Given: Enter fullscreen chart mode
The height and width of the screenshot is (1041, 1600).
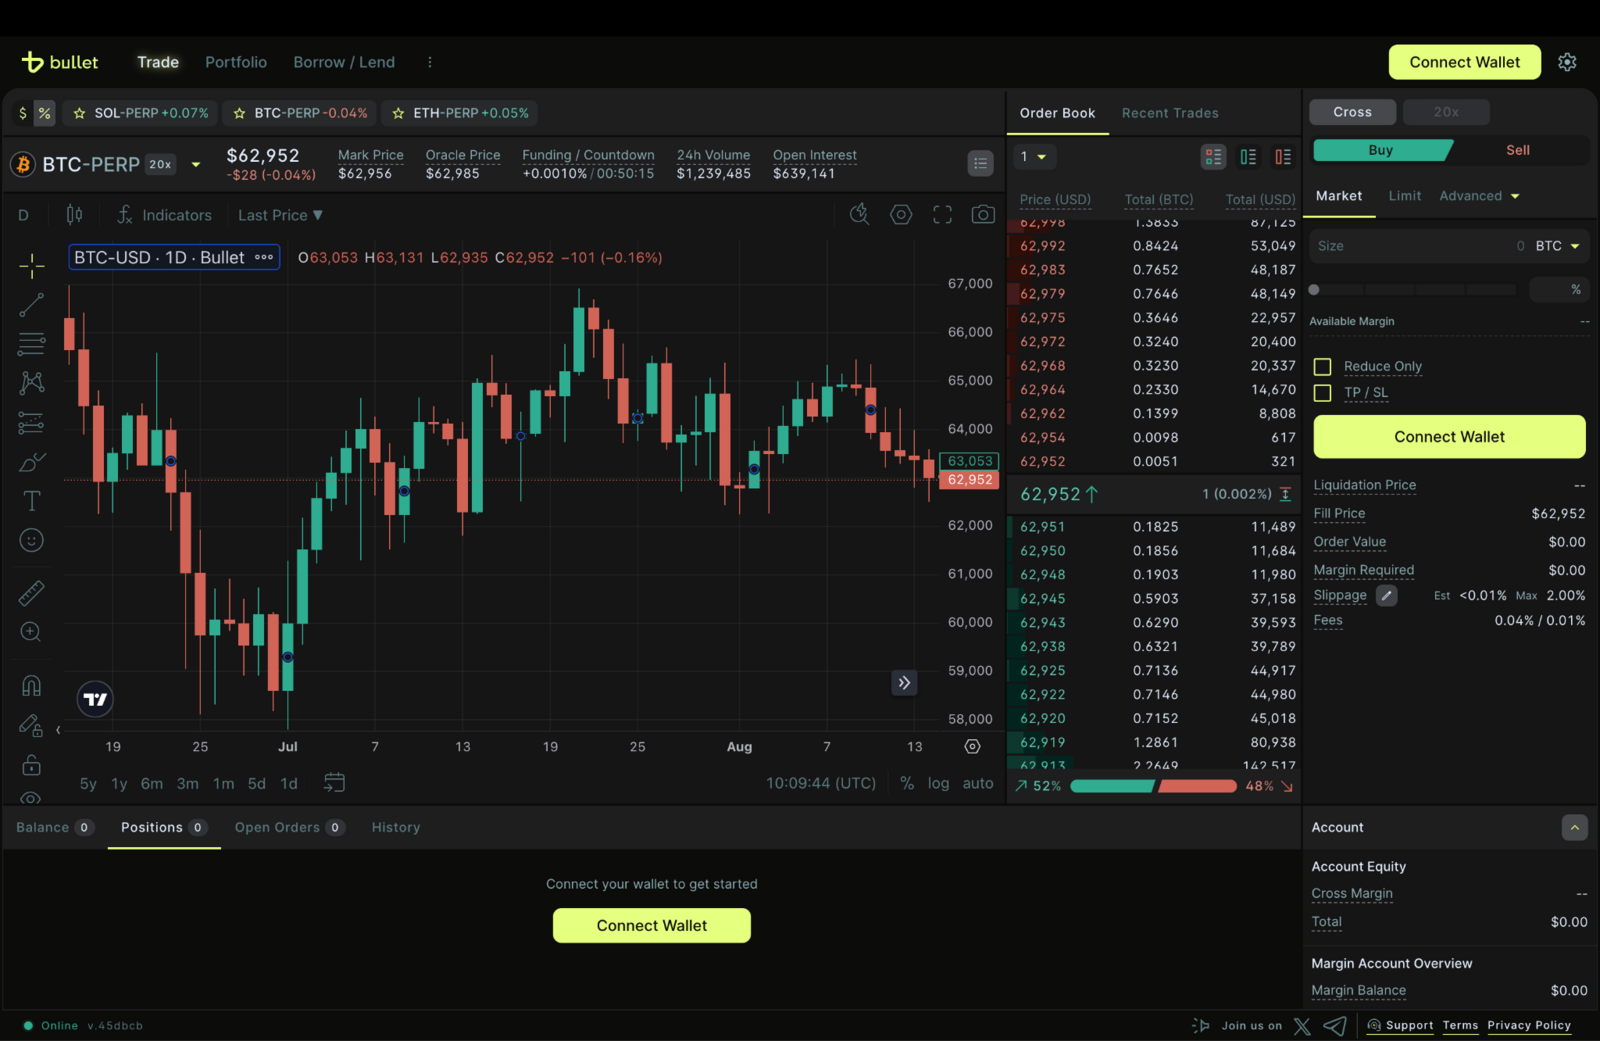Looking at the screenshot, I should pyautogui.click(x=942, y=214).
